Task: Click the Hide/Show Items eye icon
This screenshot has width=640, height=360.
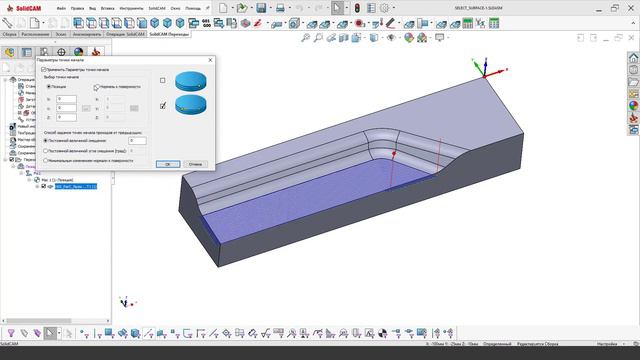Action: coord(391,38)
